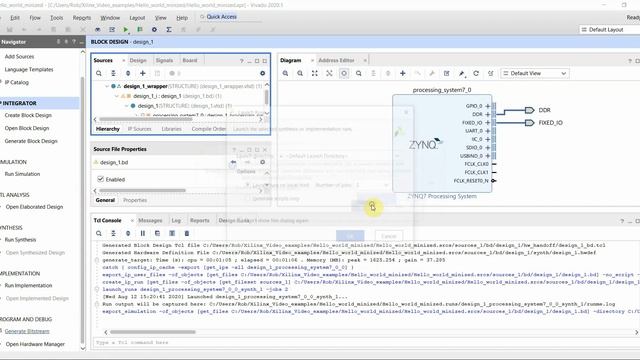Zoom fit the diagram view
Screen dimensions: 640x360
pos(315,73)
